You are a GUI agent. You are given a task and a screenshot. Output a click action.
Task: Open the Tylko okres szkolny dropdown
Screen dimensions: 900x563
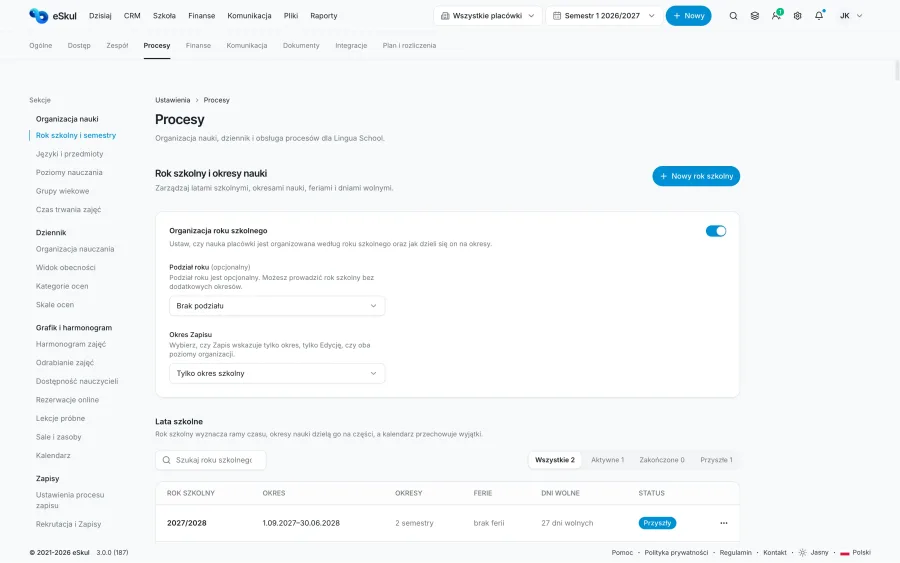(x=277, y=374)
